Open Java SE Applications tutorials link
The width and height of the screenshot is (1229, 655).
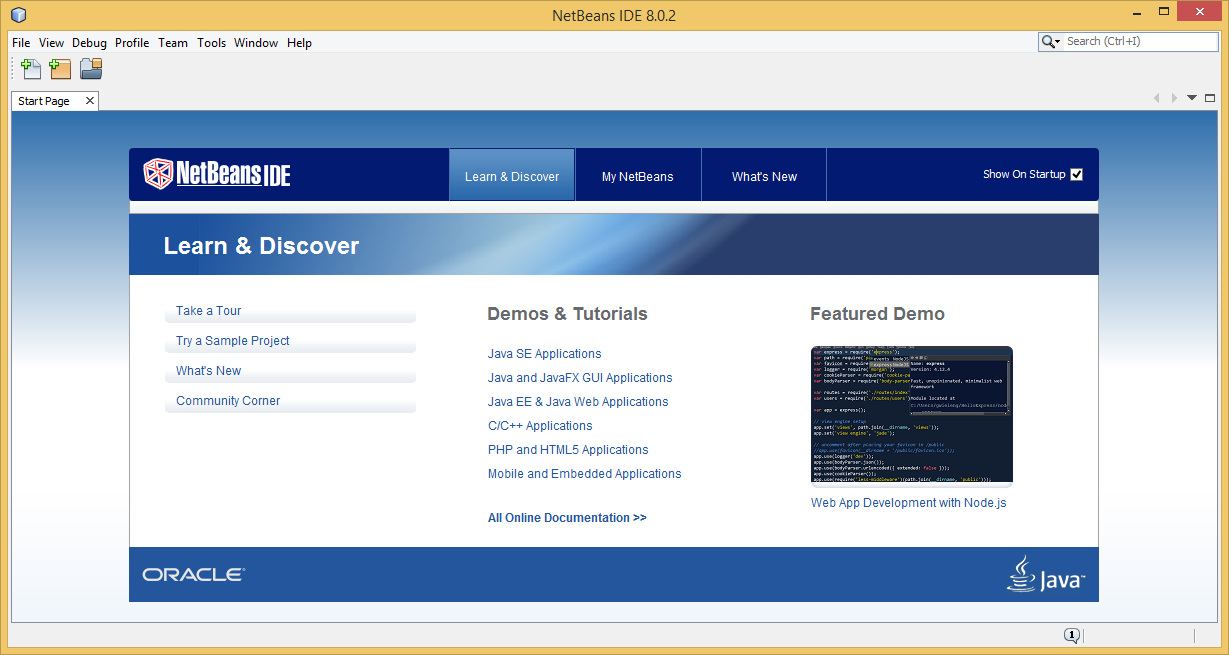[x=544, y=354]
